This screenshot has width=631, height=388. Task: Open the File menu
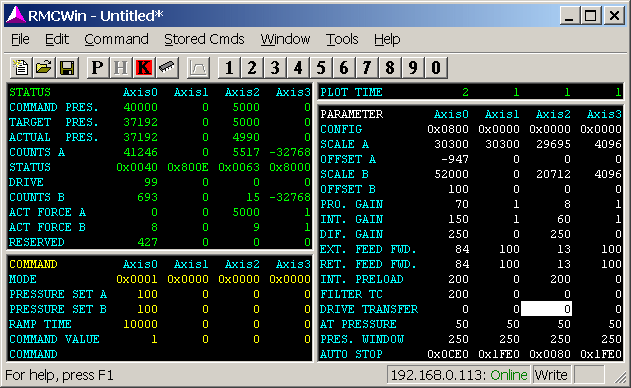pos(20,39)
